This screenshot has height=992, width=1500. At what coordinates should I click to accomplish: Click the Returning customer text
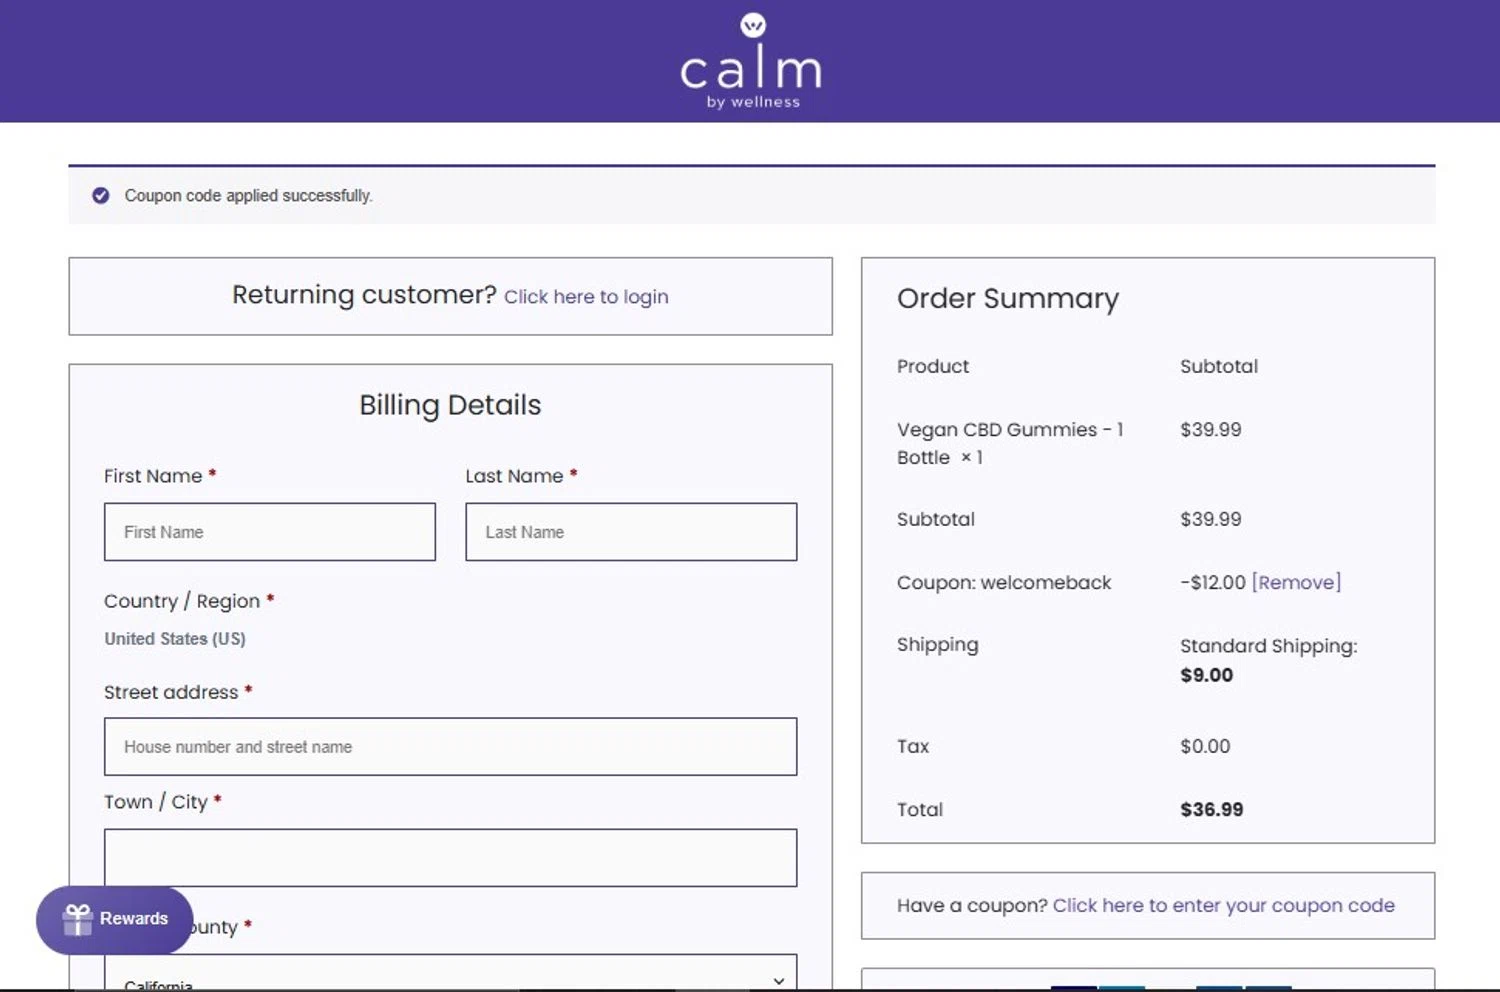pos(364,295)
